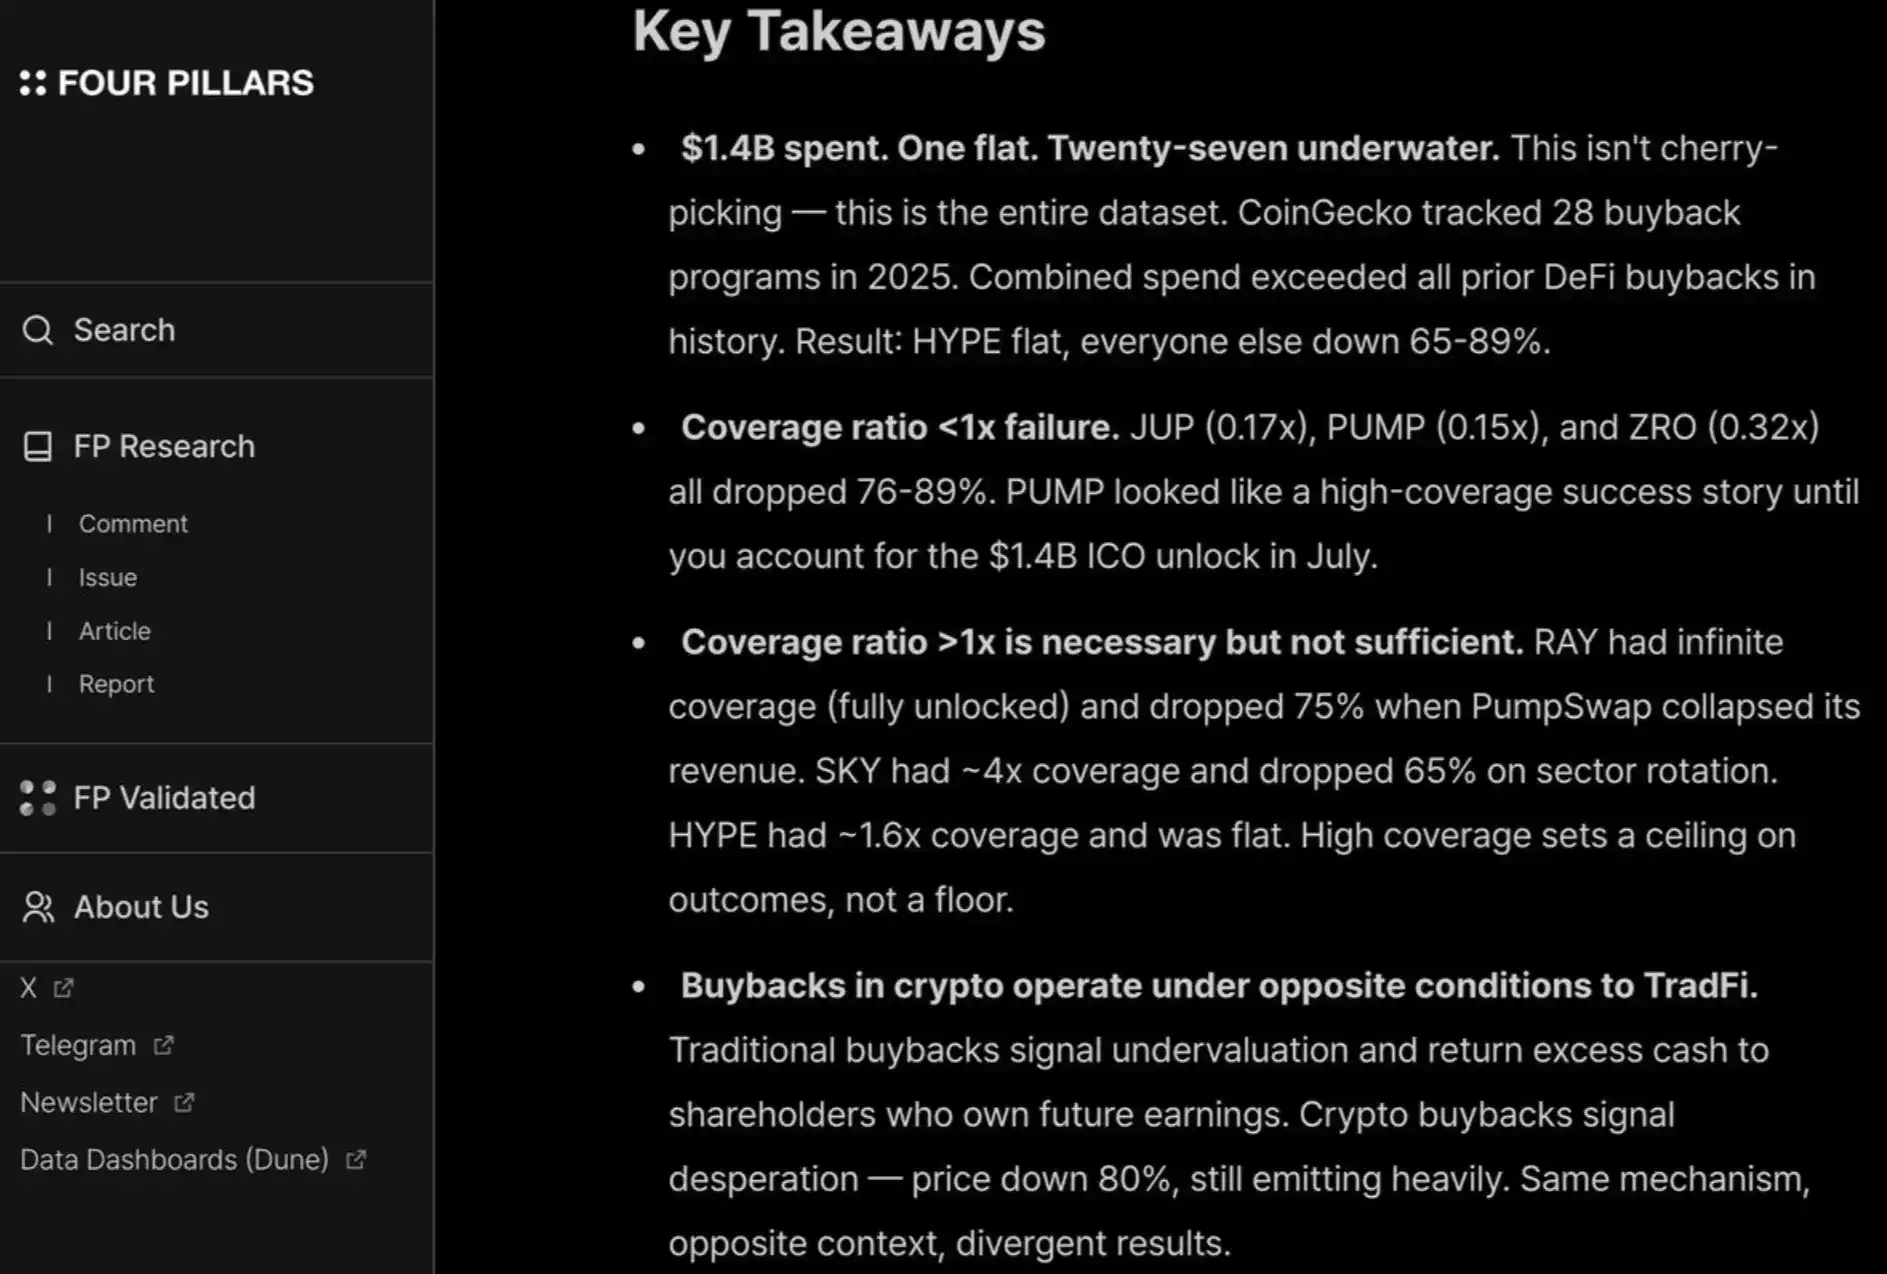Click the Four Pillars logo dots icon

point(33,83)
